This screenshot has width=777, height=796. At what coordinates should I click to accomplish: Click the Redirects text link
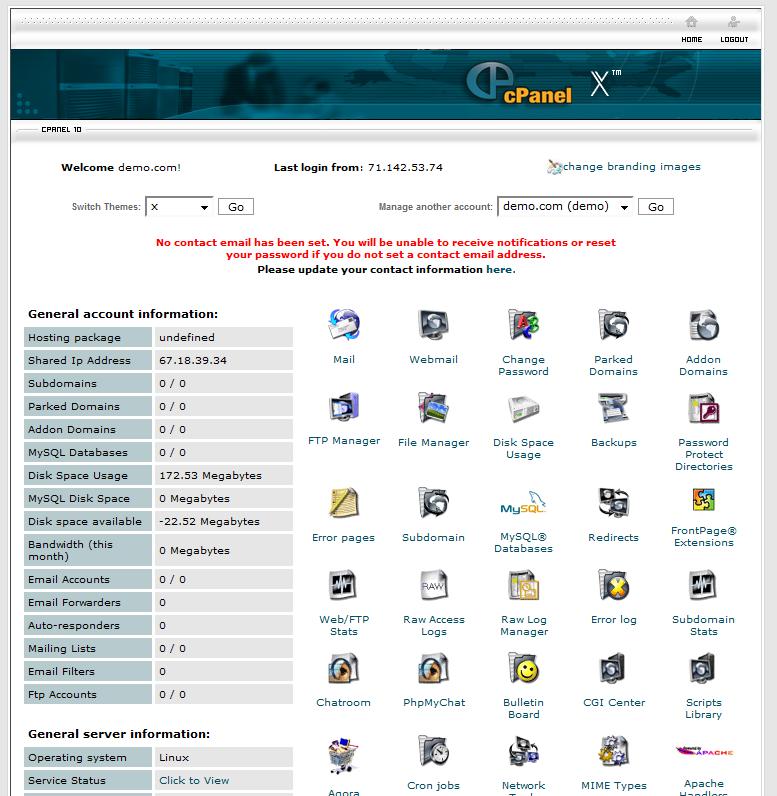coord(613,537)
